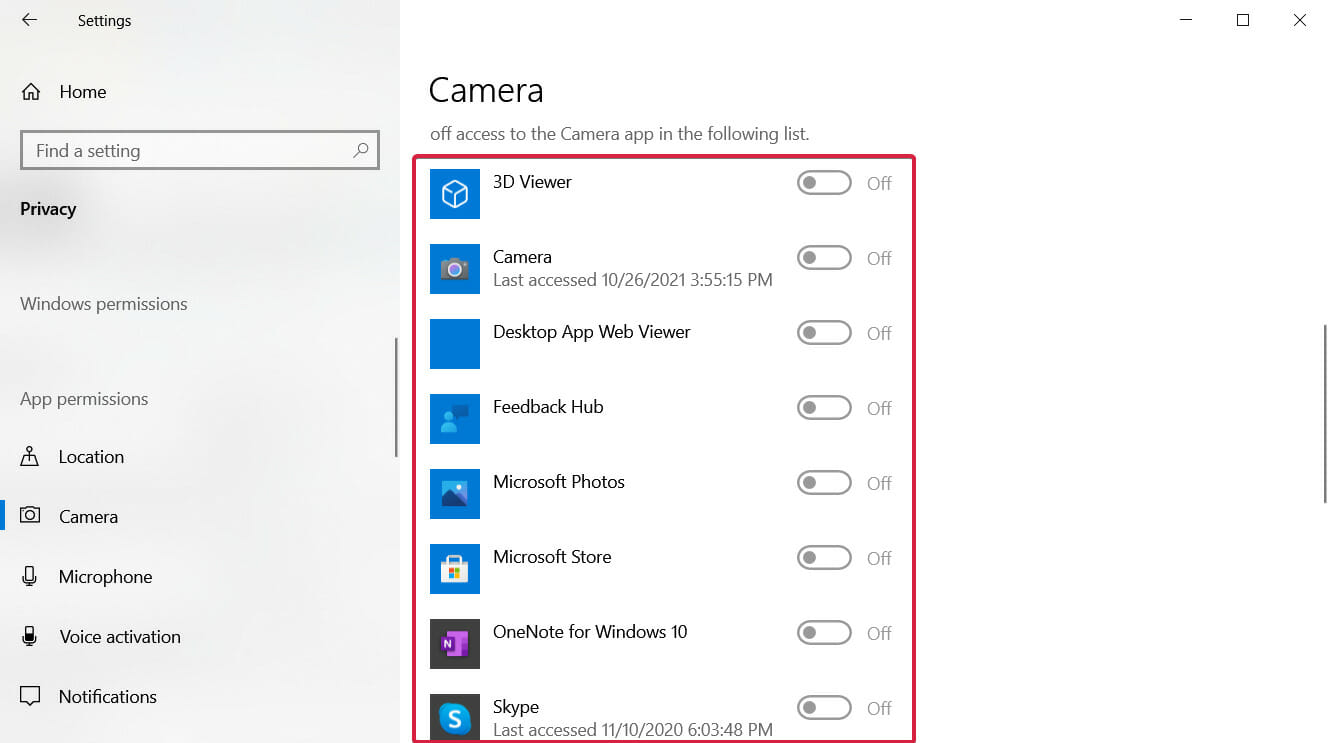Click the OneNote for Windows 10 label
Viewport: 1329px width, 743px height.
click(590, 632)
